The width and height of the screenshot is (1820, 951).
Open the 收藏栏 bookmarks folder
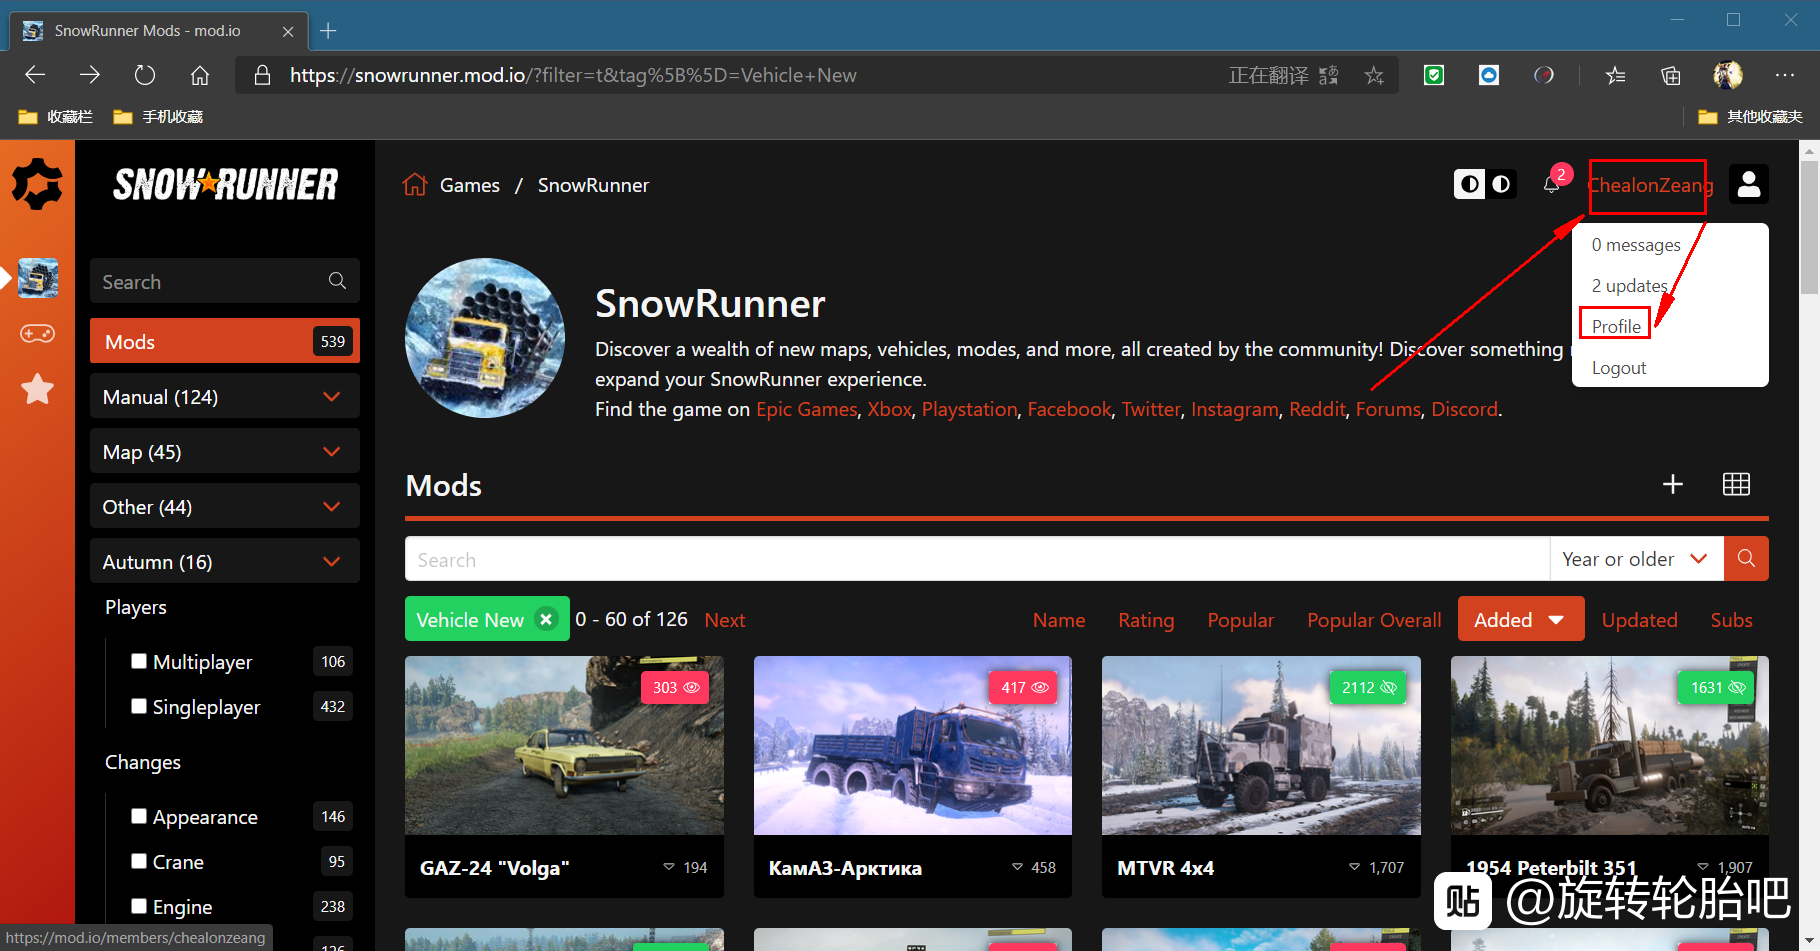[56, 117]
